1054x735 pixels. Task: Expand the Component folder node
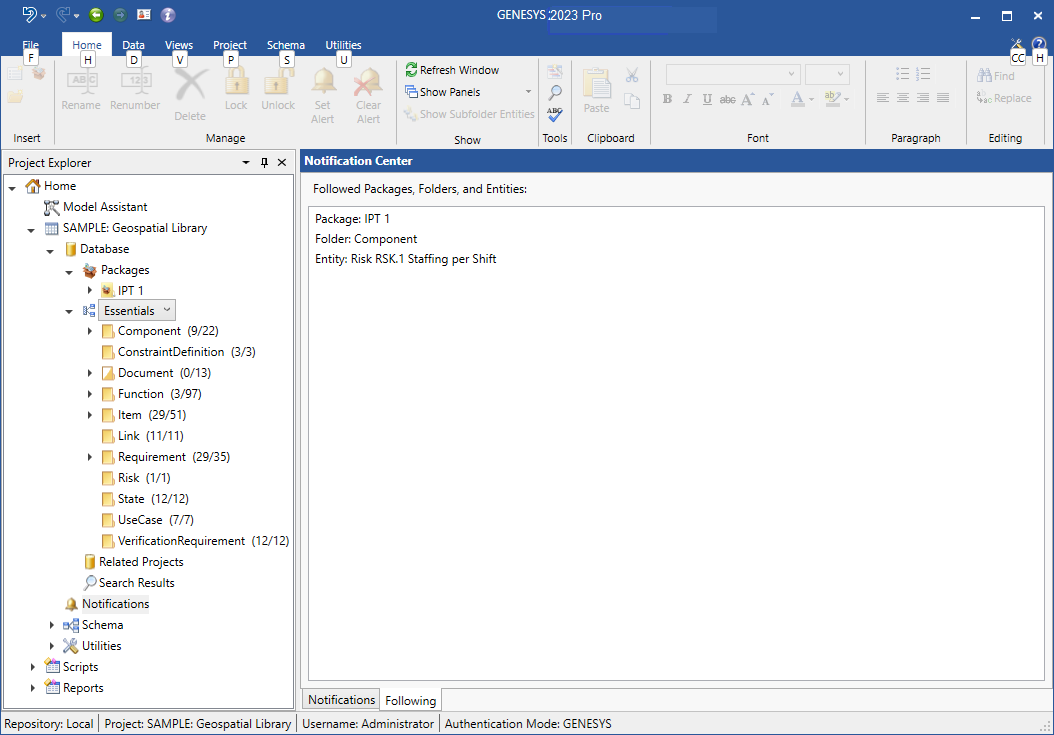(x=89, y=331)
